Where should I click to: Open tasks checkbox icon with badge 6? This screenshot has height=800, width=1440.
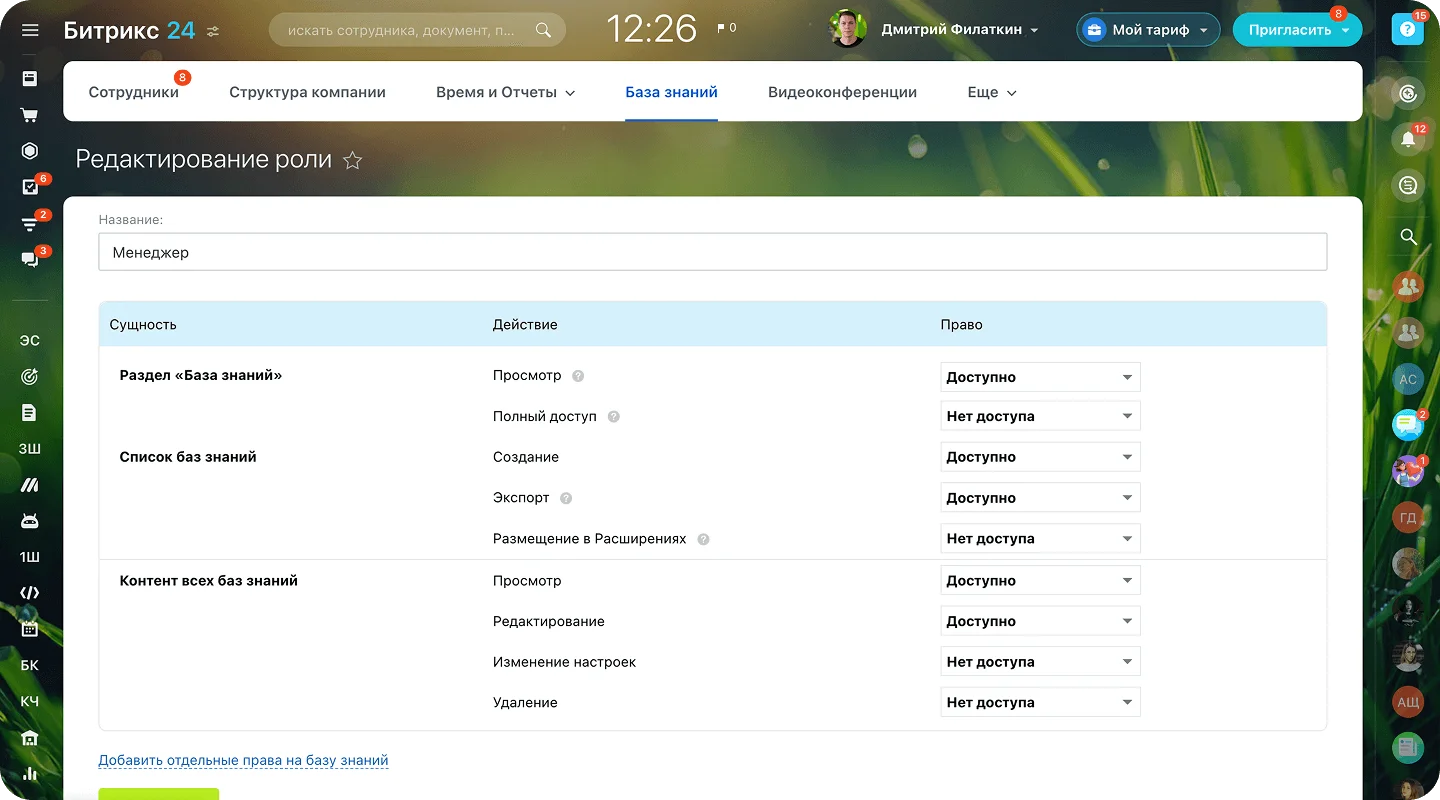(x=30, y=187)
